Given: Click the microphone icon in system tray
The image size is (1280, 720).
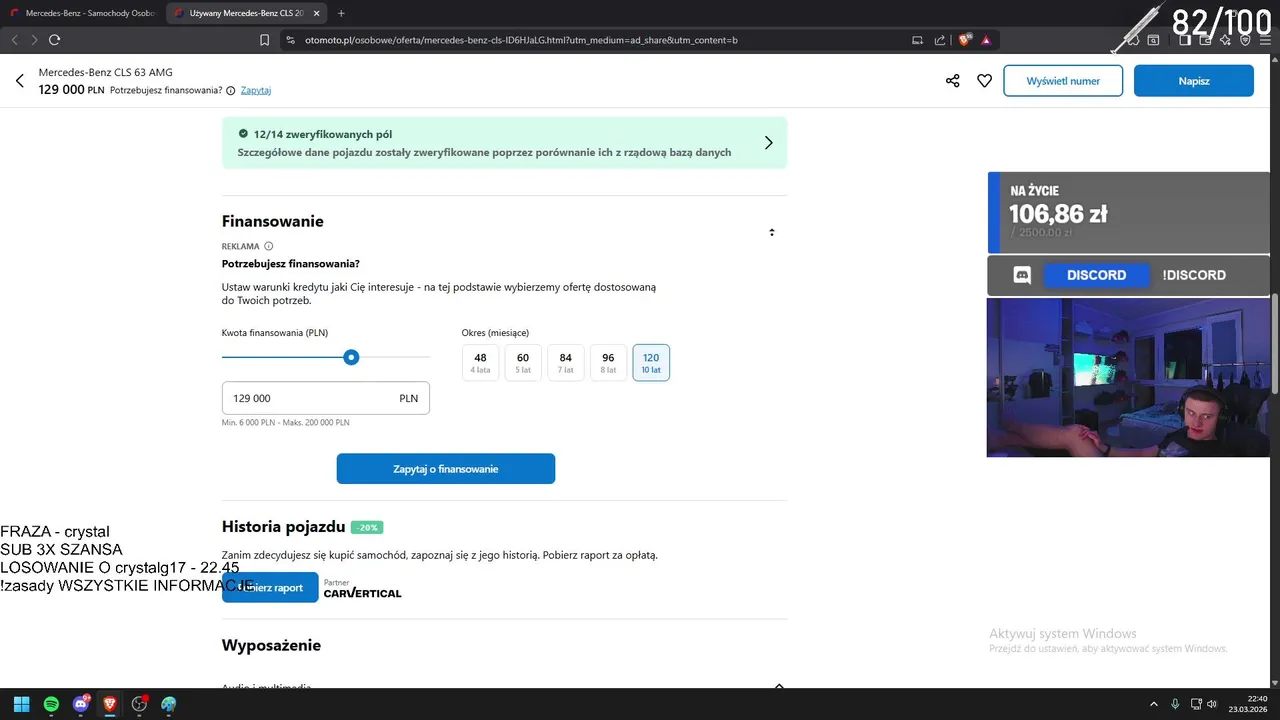Looking at the screenshot, I should 1175,704.
